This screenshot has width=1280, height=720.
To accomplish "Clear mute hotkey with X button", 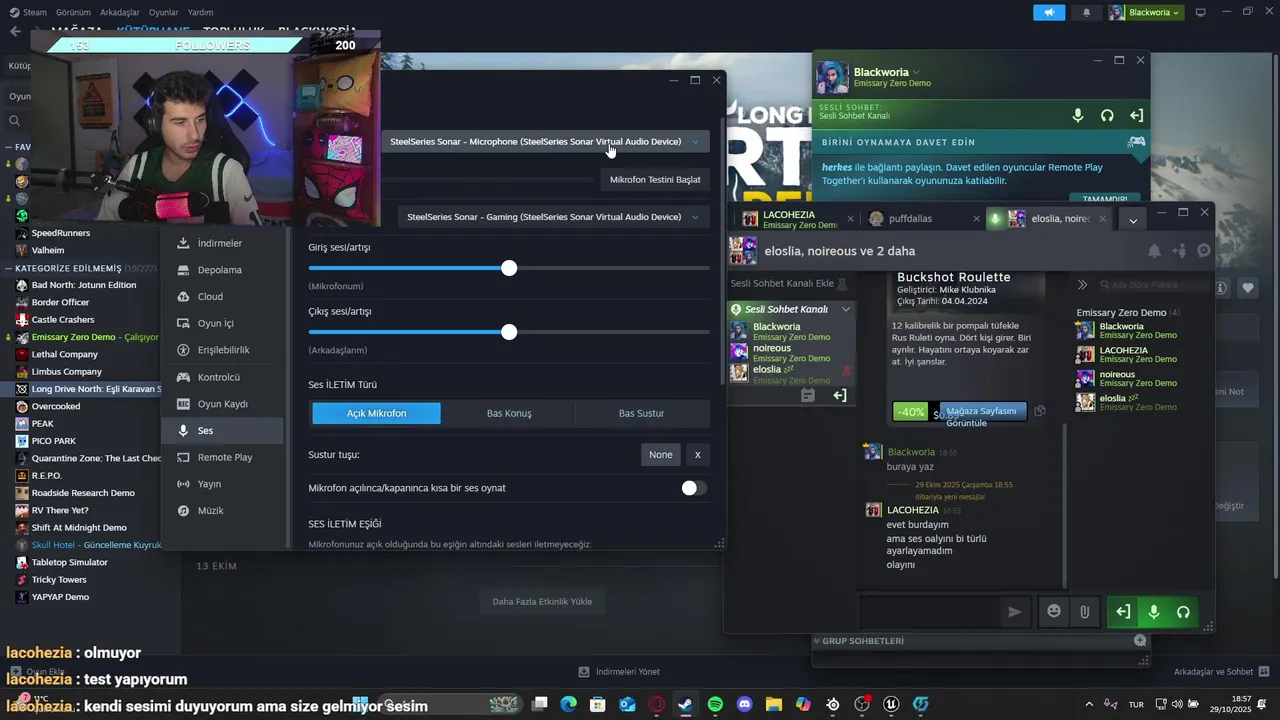I will pos(698,454).
